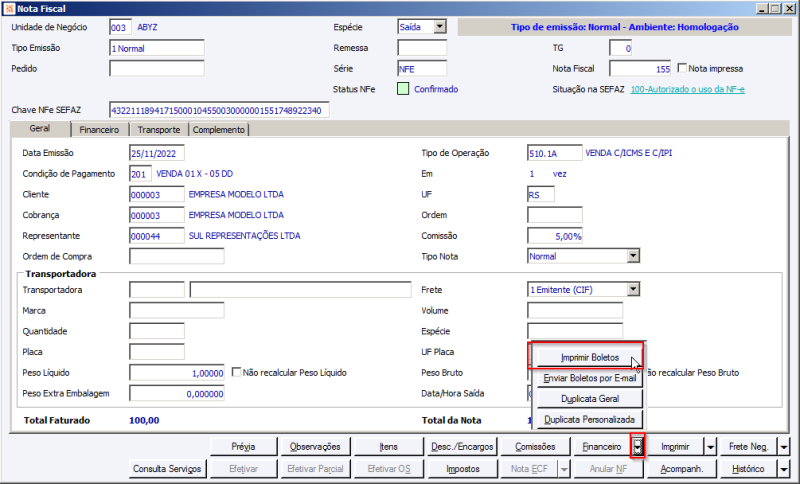Open Desc./Encargos button

462,447
